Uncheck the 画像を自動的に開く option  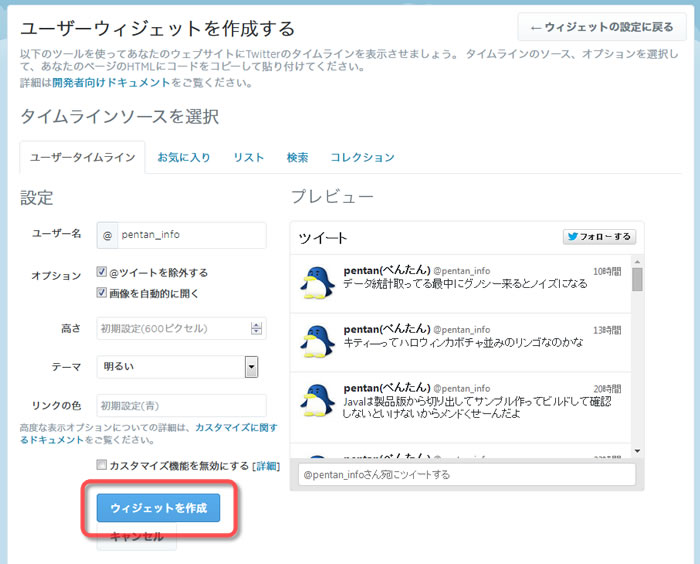102,292
